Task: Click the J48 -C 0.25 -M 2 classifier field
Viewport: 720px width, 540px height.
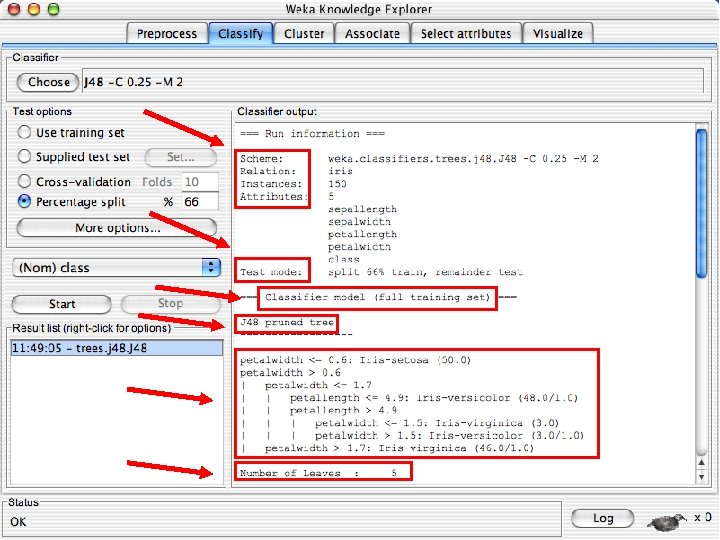Action: [393, 82]
